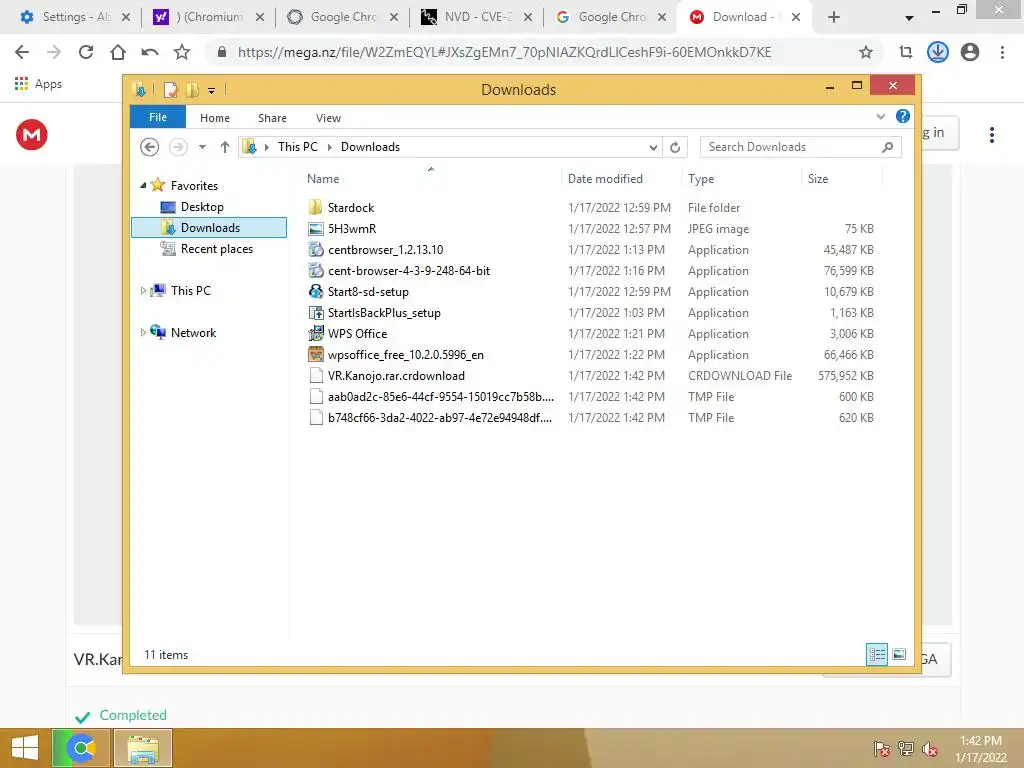The height and width of the screenshot is (768, 1024).
Task: Click New folder icon in quick access toolbar
Action: (x=192, y=90)
